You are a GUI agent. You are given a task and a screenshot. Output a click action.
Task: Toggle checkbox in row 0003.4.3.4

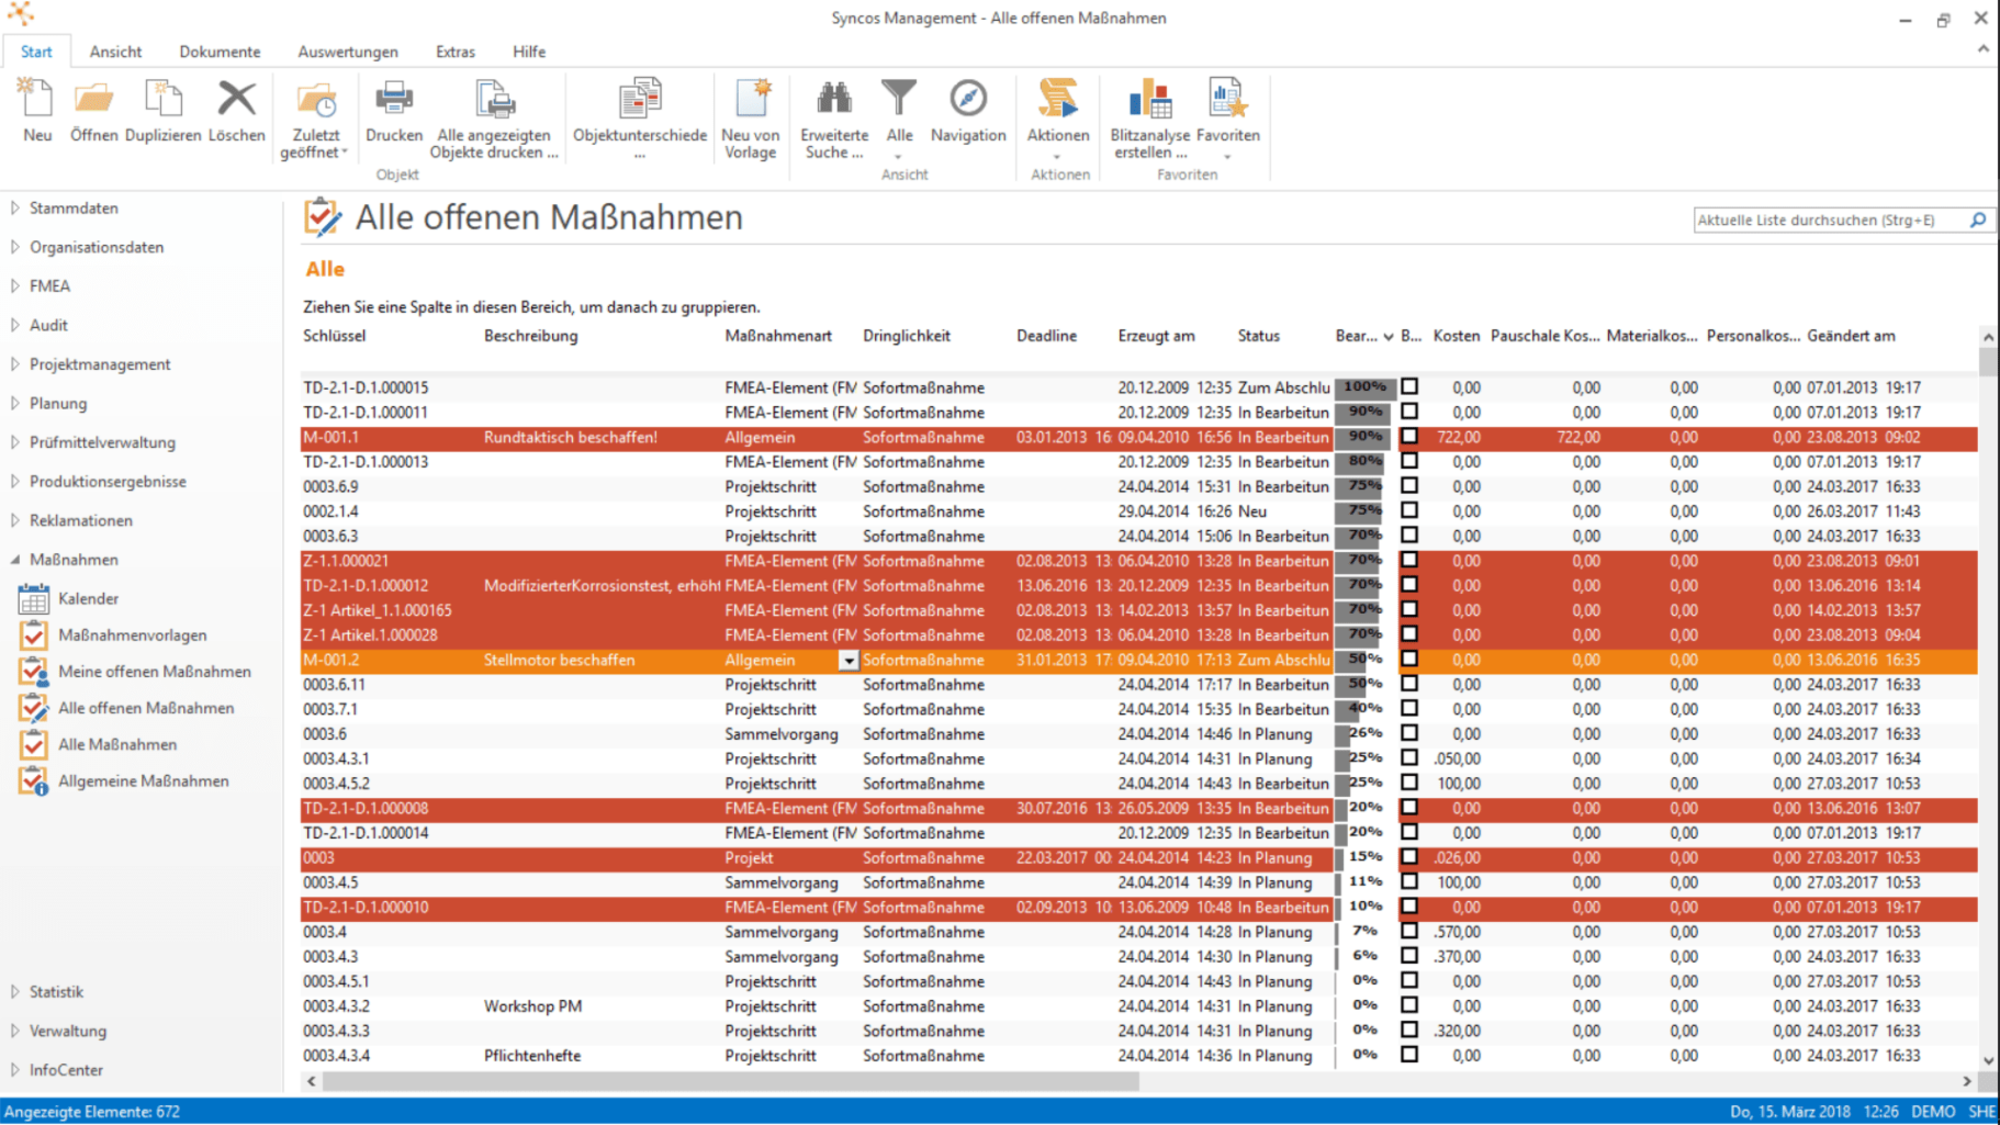[x=1409, y=1054]
